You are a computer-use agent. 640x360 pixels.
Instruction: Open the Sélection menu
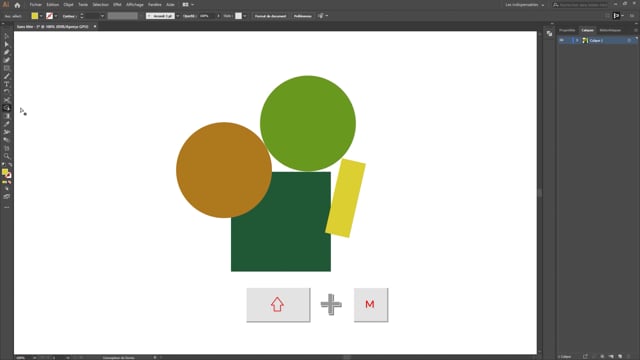tap(100, 4)
